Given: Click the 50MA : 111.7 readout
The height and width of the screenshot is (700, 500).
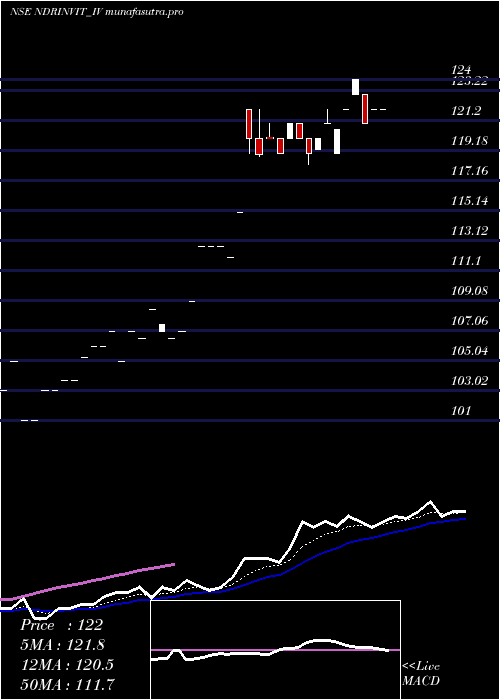Looking at the screenshot, I should pos(67,684).
